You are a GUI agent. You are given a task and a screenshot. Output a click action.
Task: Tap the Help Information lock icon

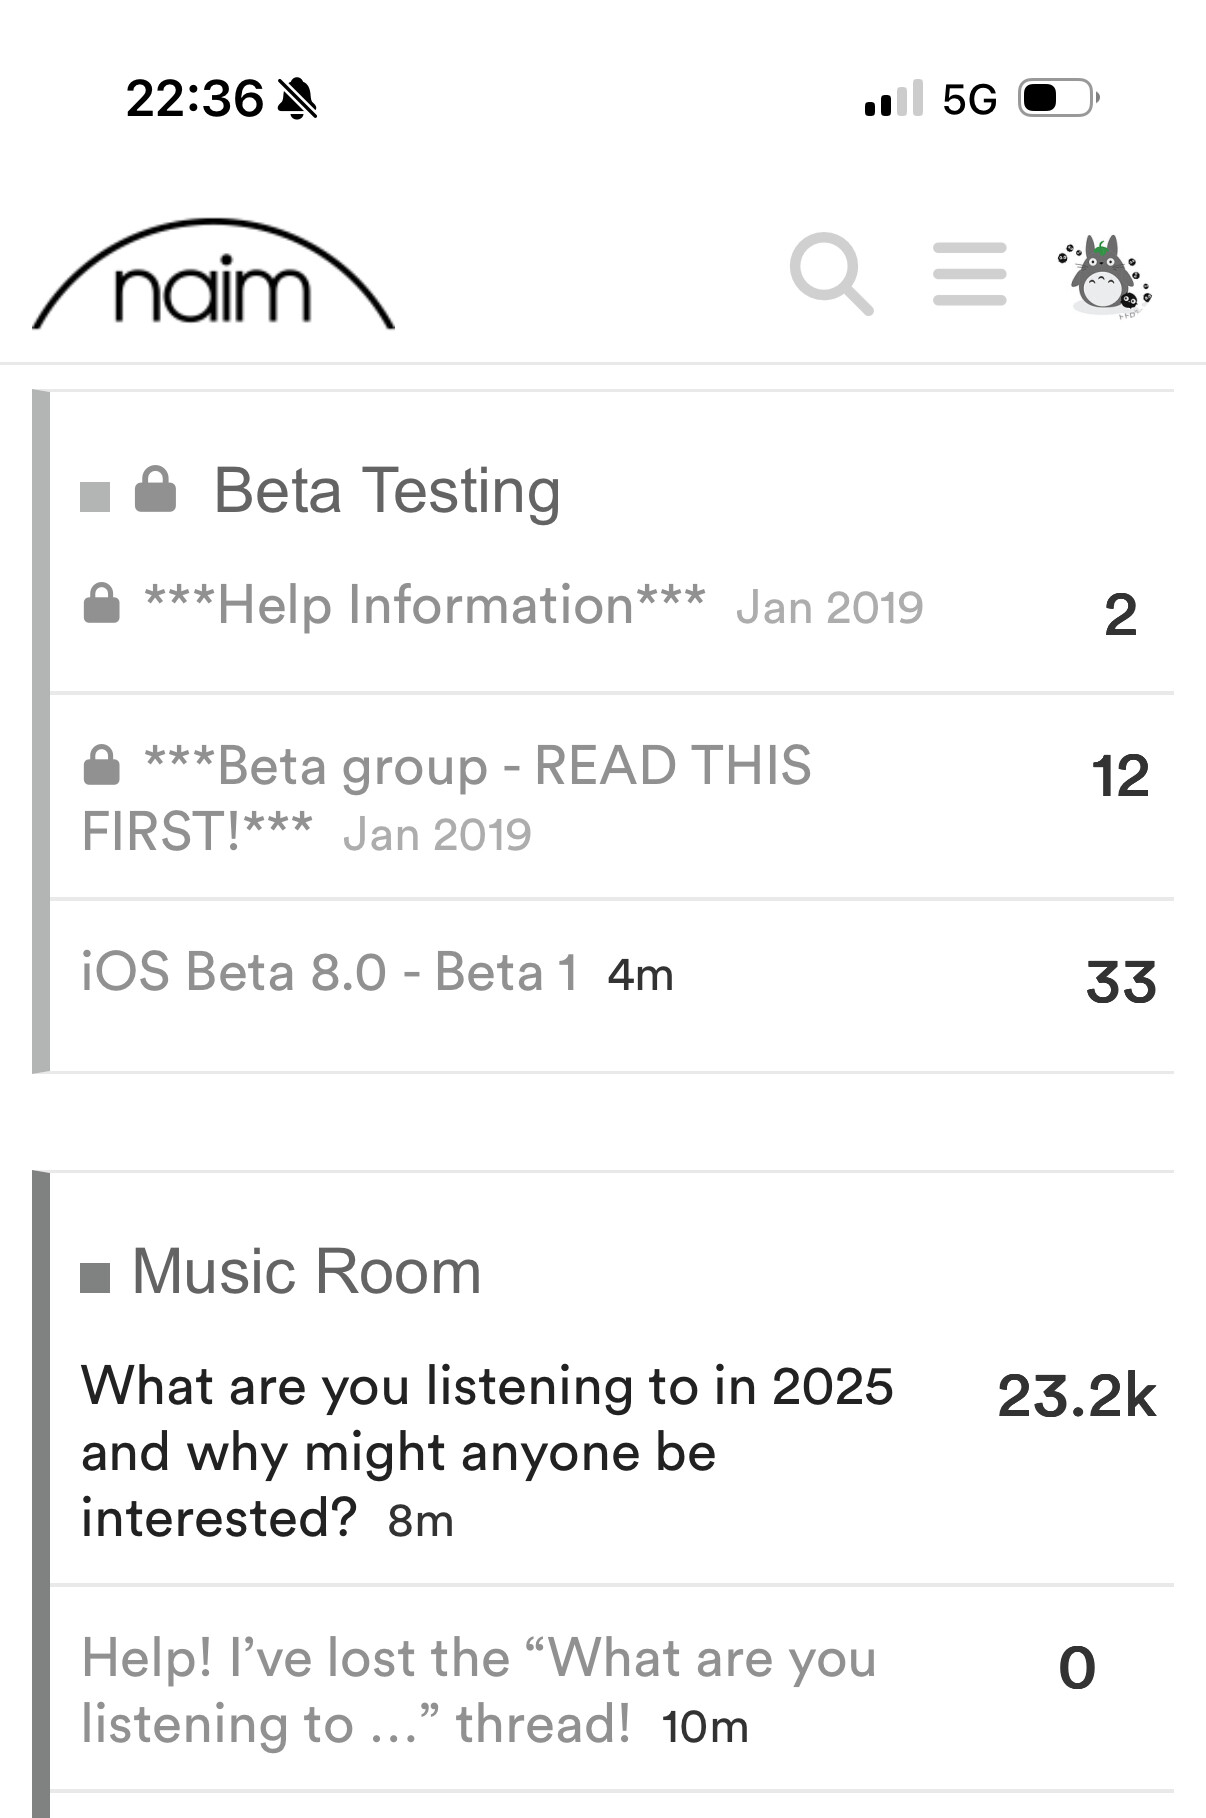tap(101, 604)
